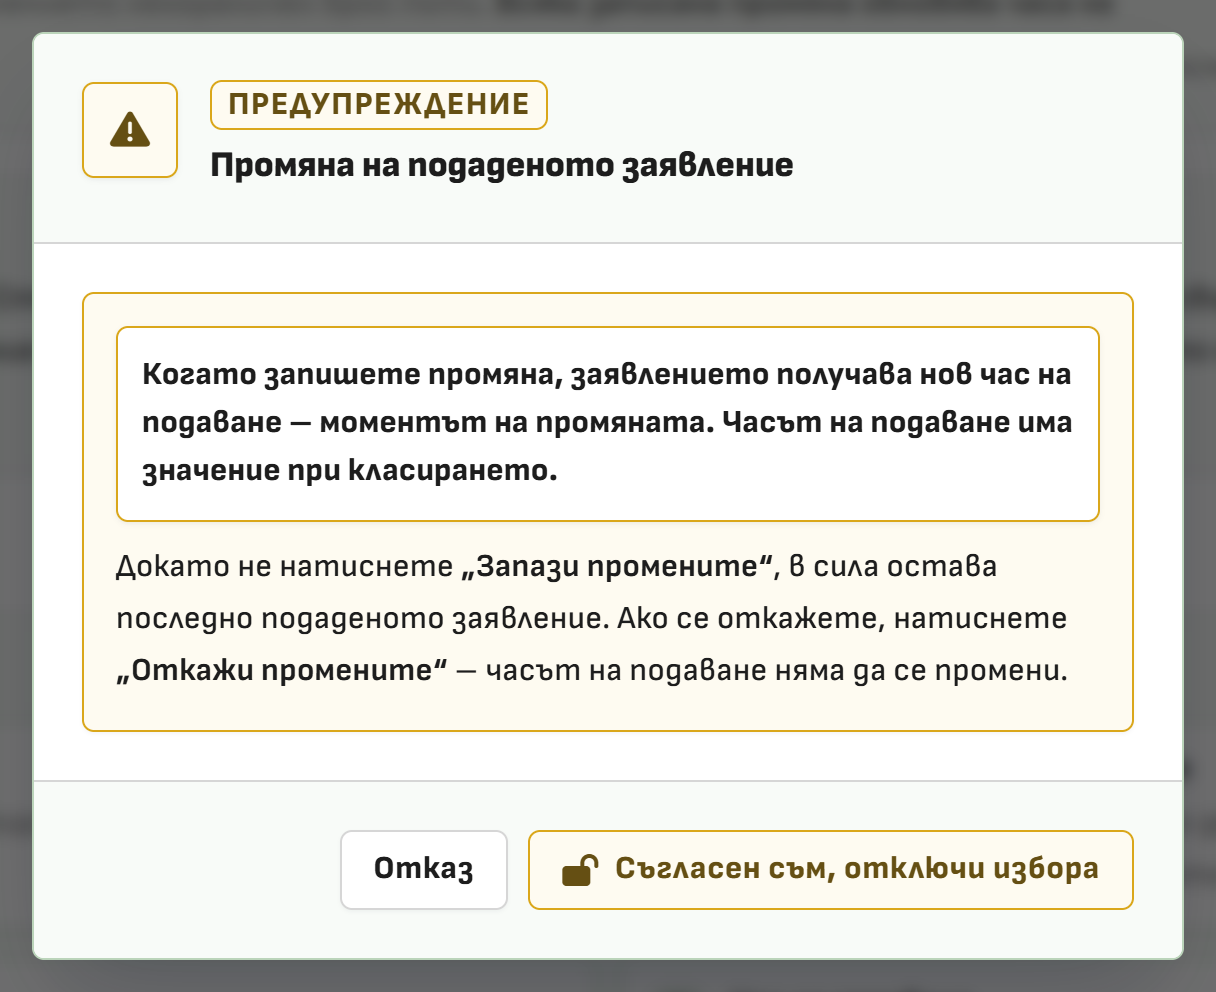Select title „Промяна на подаденото заявление“
Viewport: 1216px width, 992px height.
[x=502, y=165]
